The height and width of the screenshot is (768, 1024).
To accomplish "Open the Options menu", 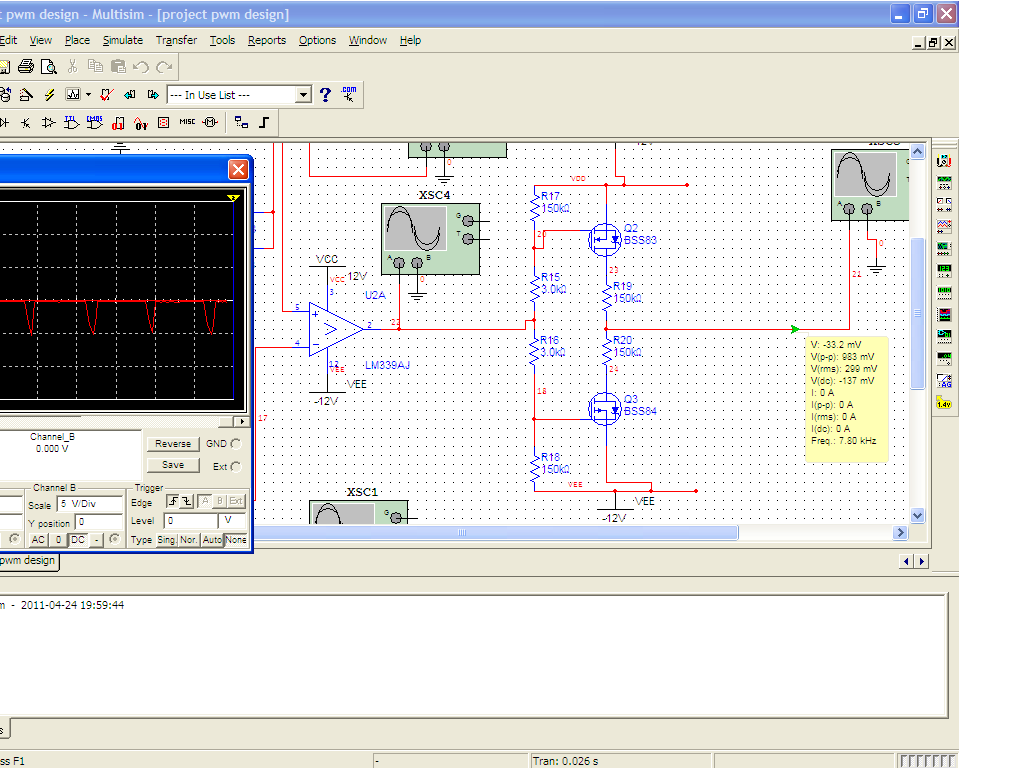I will 317,40.
